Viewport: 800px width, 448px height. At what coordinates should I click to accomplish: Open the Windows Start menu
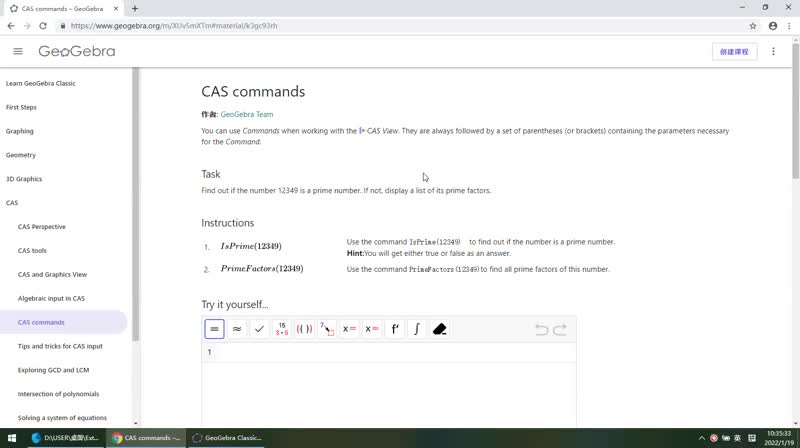click(12, 438)
